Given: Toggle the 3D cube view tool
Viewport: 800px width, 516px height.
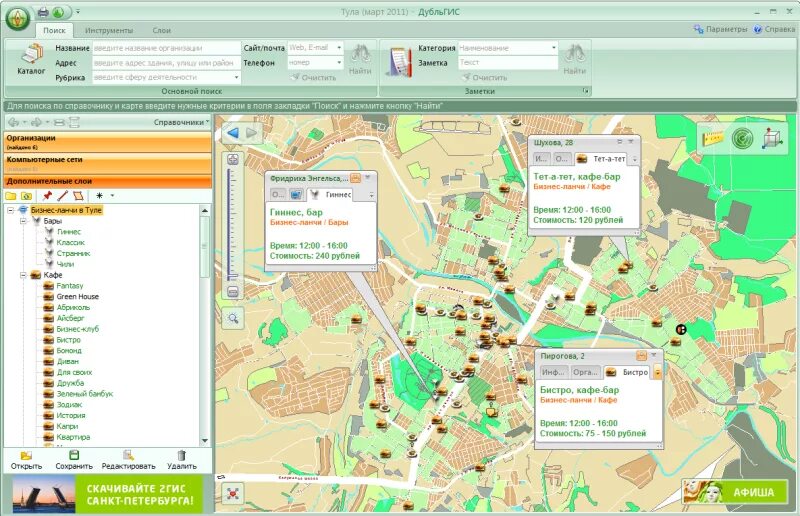Looking at the screenshot, I should pyautogui.click(x=772, y=138).
